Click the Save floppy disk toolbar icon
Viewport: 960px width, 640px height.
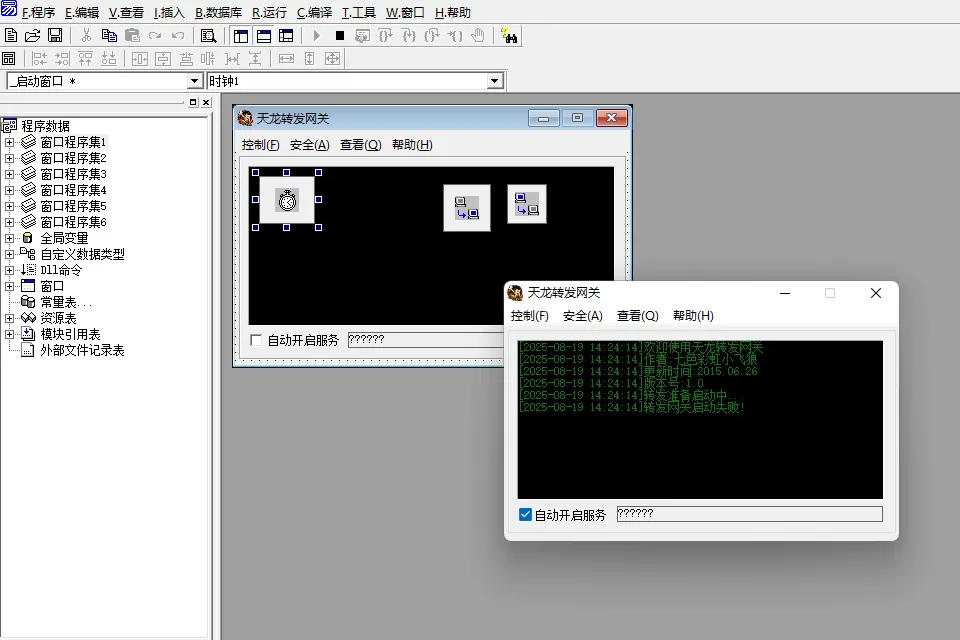pyautogui.click(x=55, y=35)
